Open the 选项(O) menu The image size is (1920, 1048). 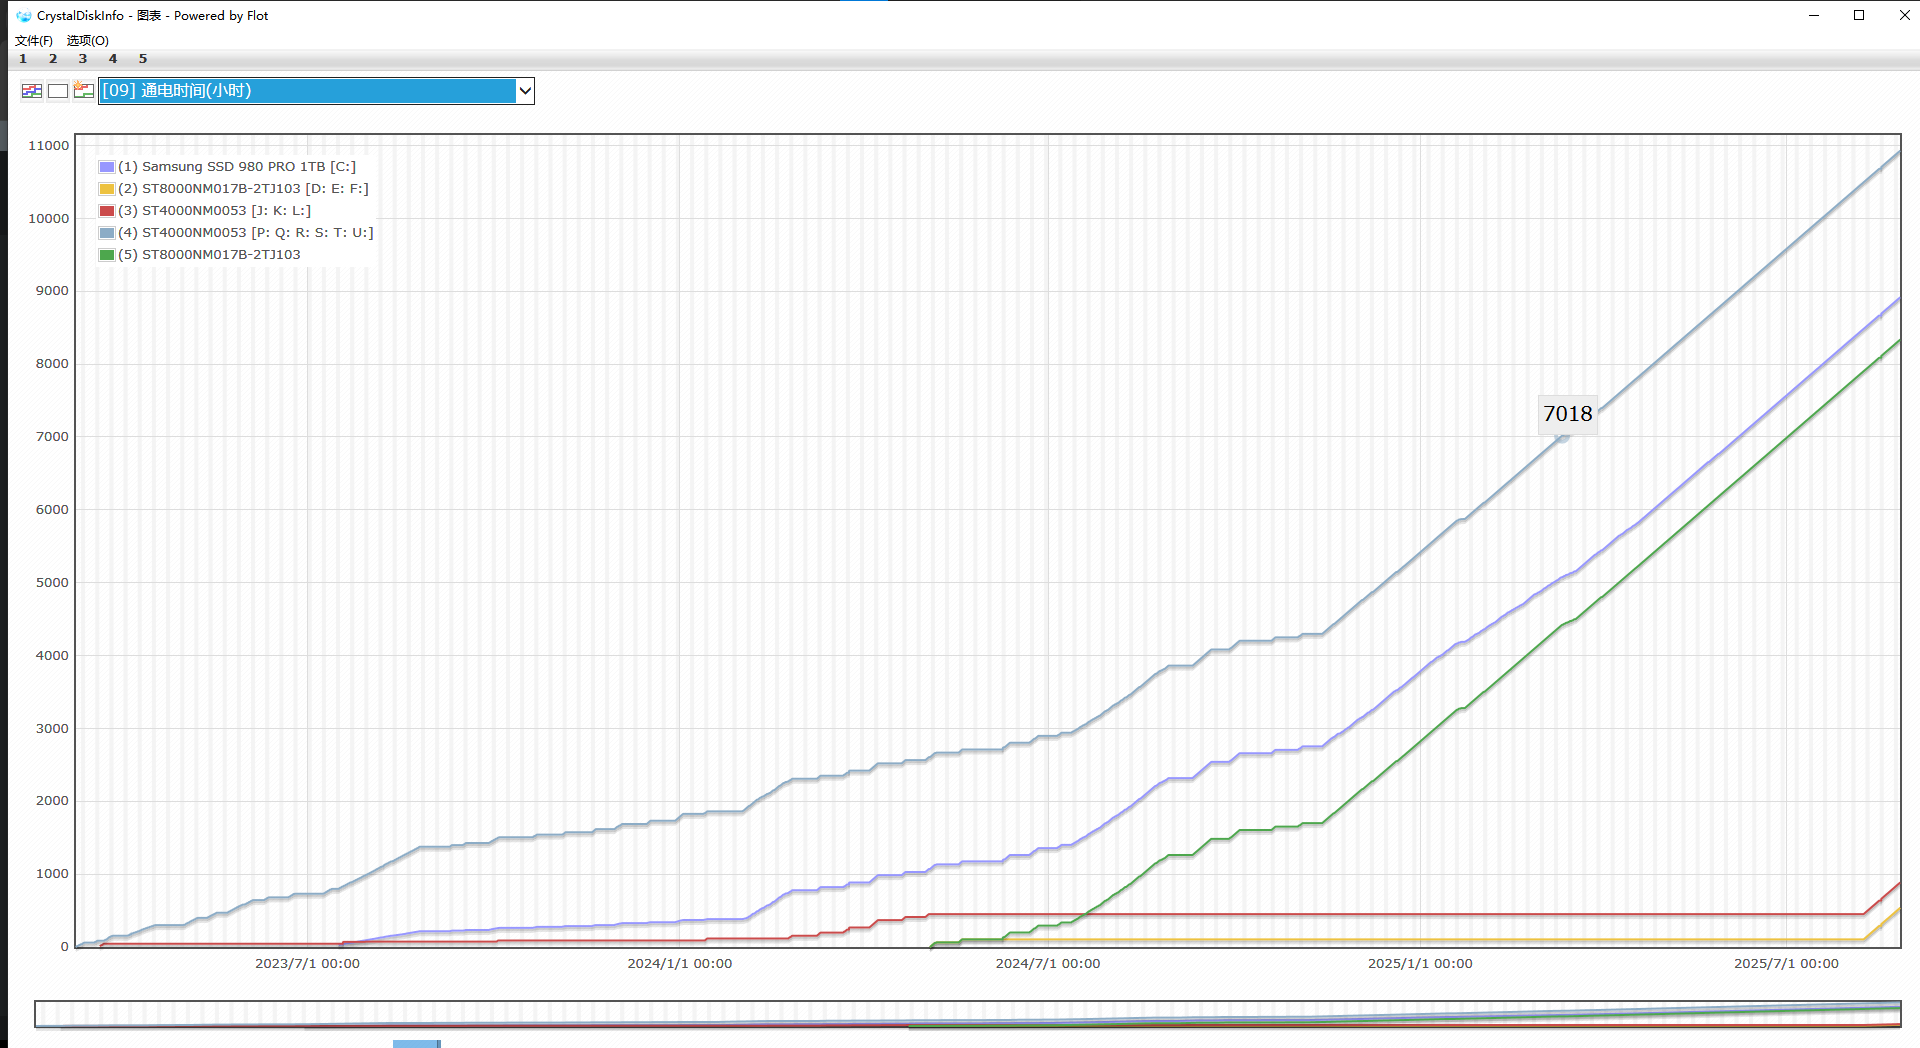[x=88, y=41]
